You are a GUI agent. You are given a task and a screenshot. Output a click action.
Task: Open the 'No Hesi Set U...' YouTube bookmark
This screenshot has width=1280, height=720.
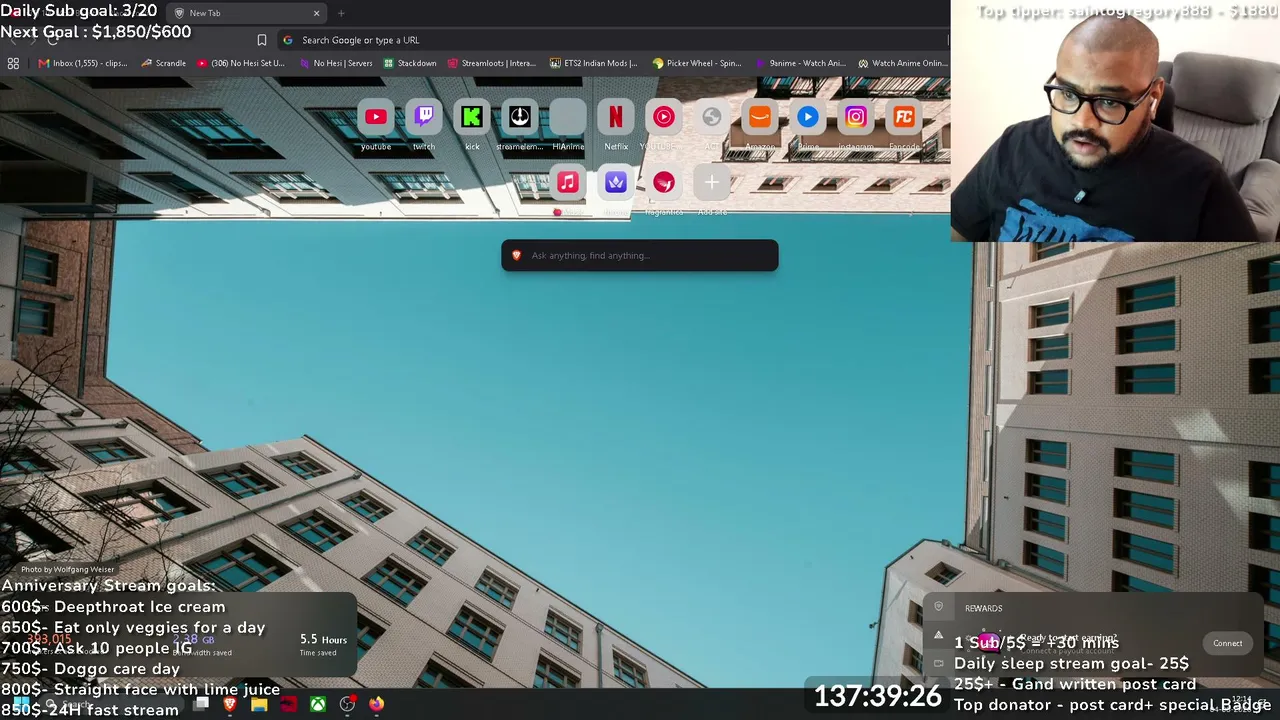(241, 63)
